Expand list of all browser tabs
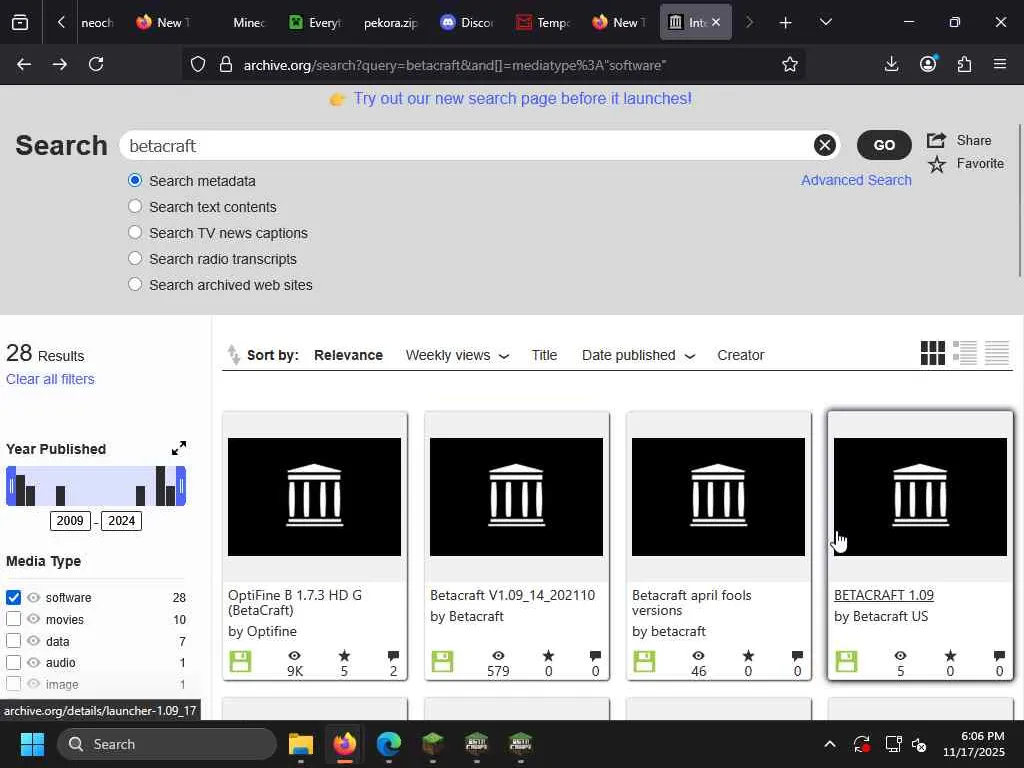 tap(825, 22)
